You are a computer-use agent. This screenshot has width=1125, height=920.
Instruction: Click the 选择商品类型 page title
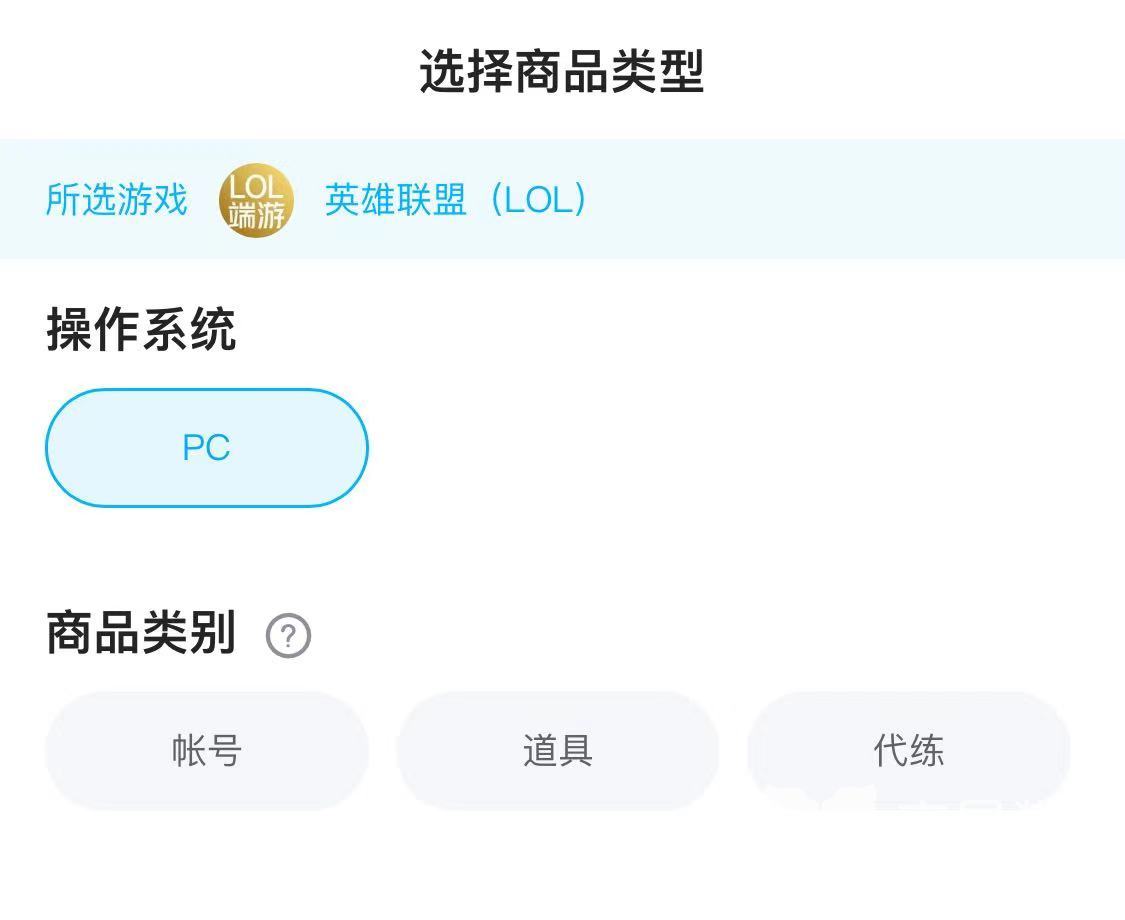562,73
